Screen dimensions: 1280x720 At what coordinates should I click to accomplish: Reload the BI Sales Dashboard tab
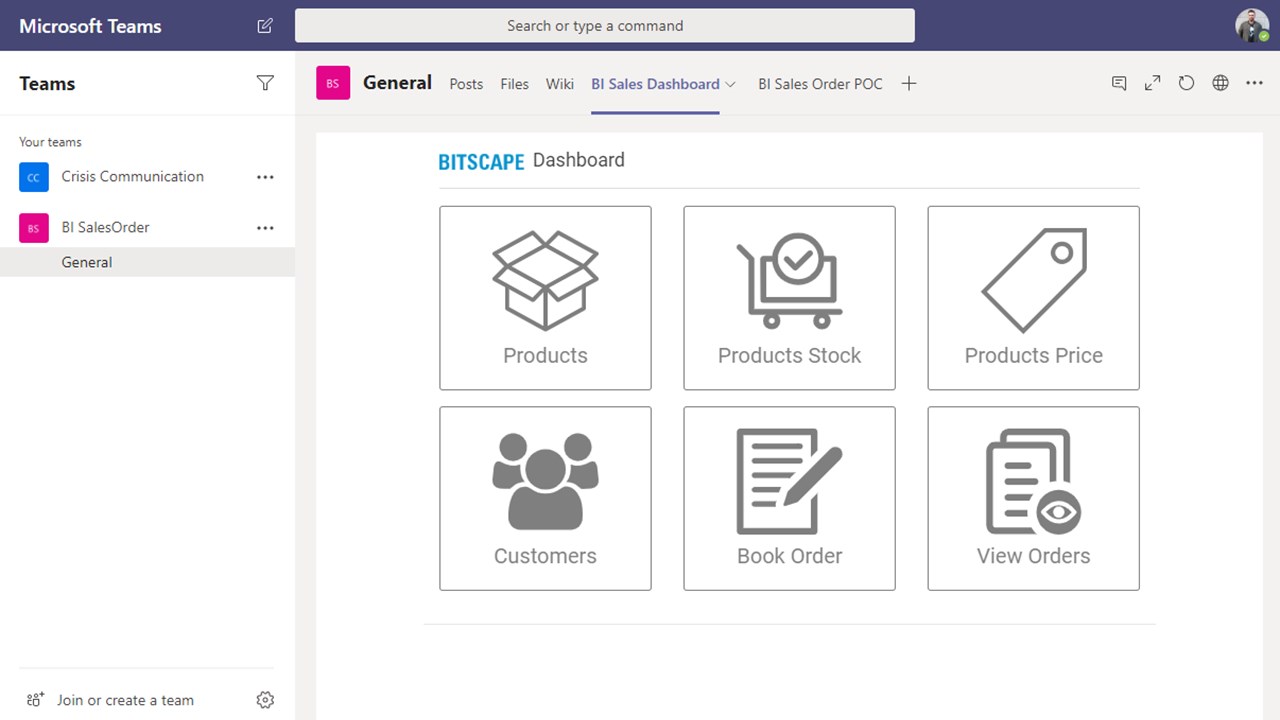coord(1186,84)
